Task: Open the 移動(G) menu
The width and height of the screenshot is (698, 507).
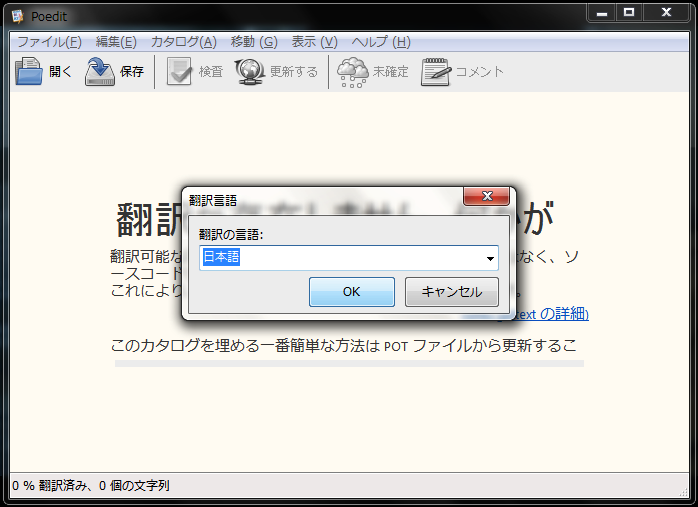Action: click(254, 42)
